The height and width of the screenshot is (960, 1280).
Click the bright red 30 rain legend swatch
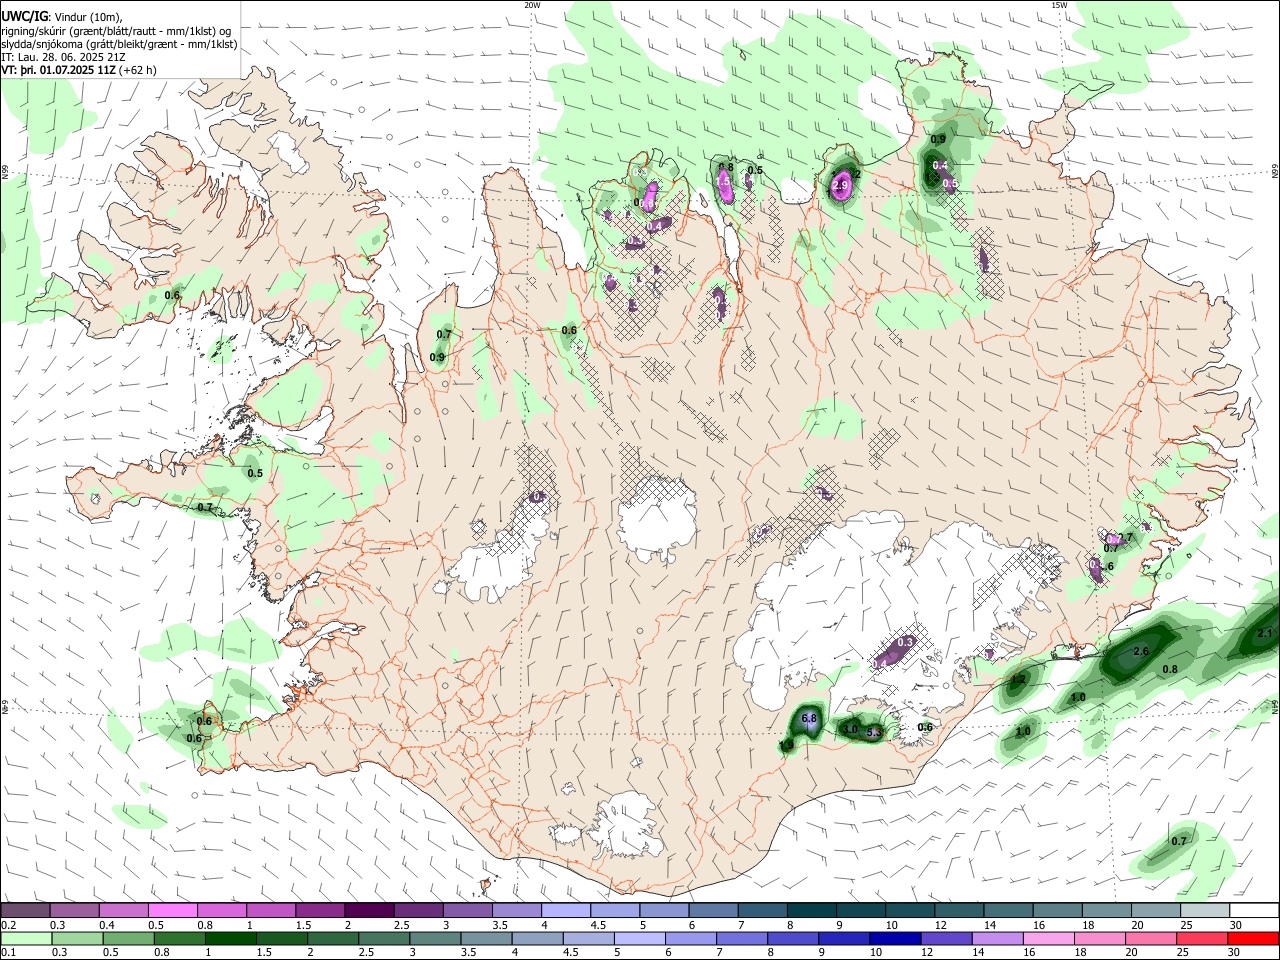[1254, 939]
